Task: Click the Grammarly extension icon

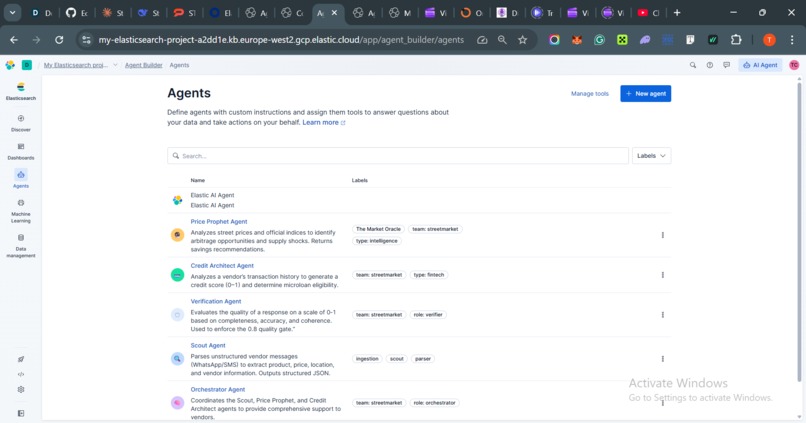Action: [x=599, y=40]
